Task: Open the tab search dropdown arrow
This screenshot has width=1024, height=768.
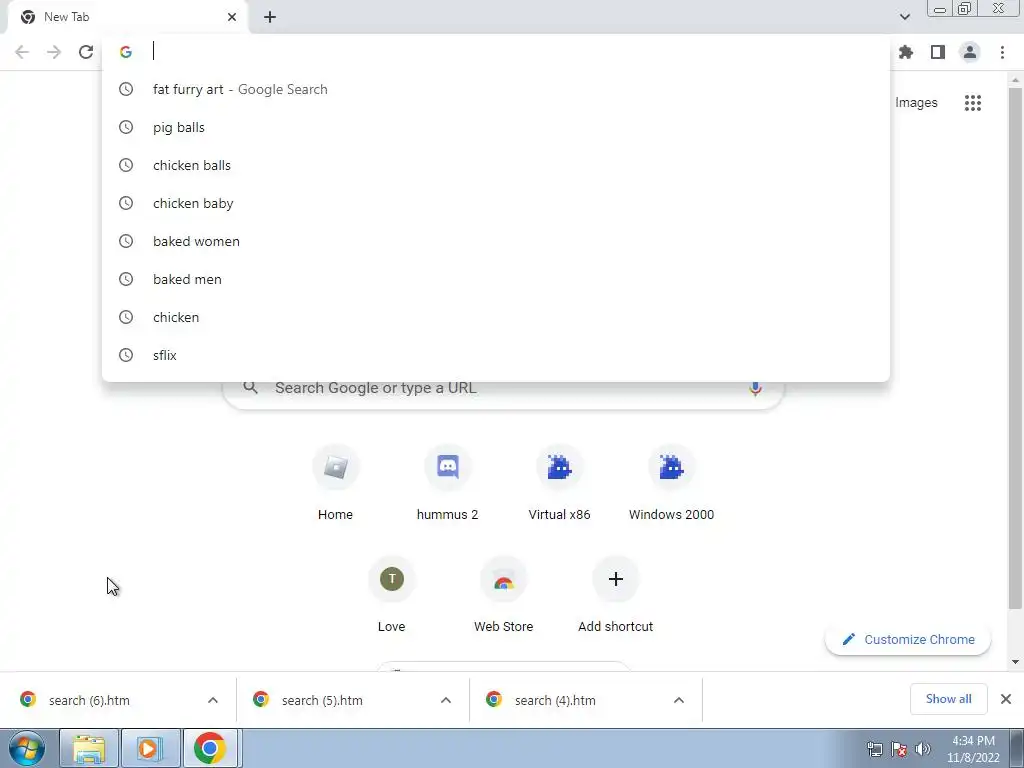Action: coord(904,17)
